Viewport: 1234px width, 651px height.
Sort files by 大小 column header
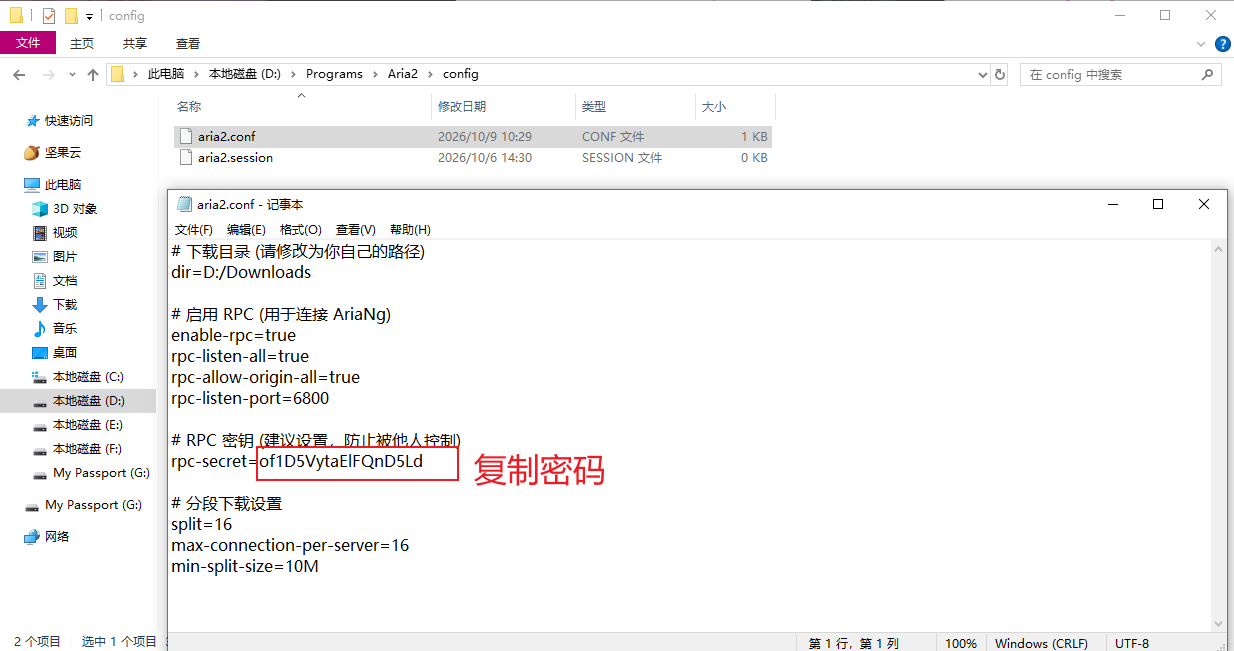tap(734, 106)
